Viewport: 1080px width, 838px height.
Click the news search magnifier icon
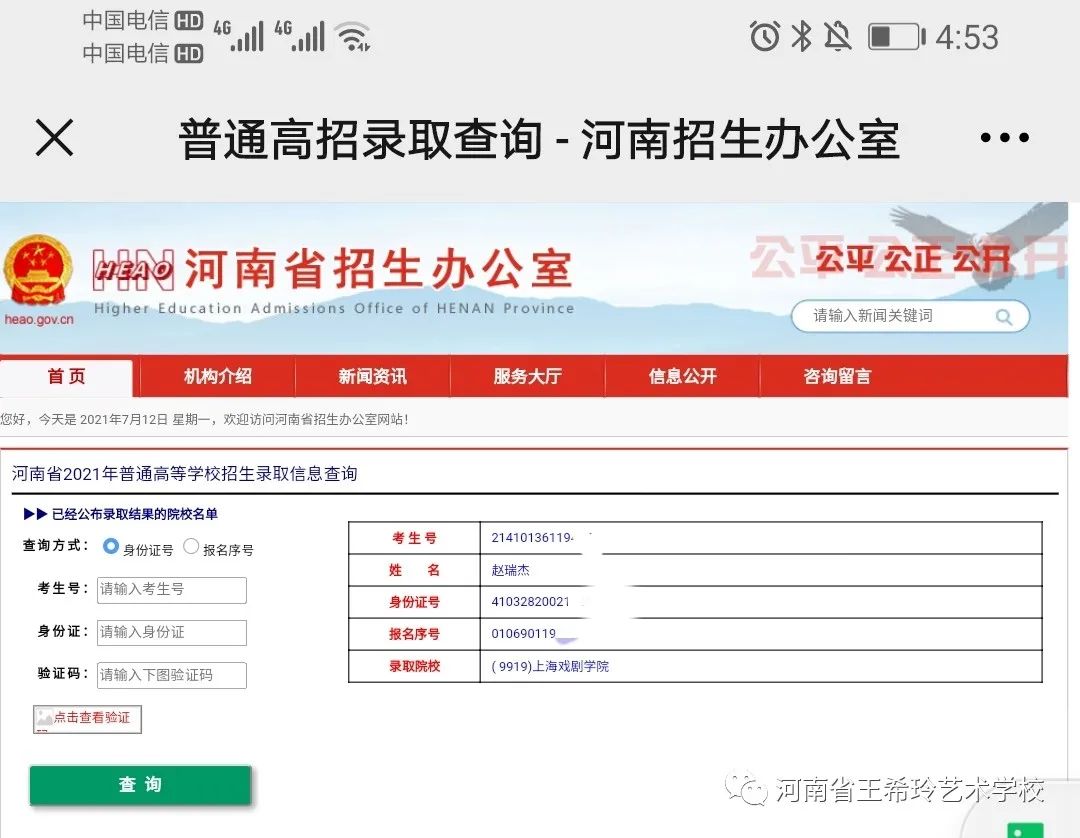pos(1004,317)
